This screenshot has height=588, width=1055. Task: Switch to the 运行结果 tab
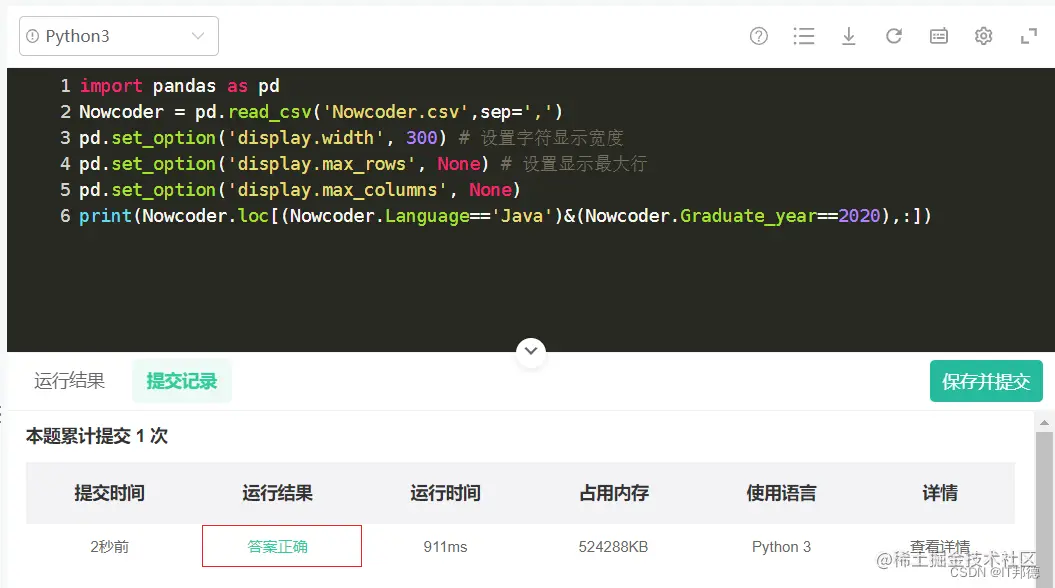[x=69, y=381]
